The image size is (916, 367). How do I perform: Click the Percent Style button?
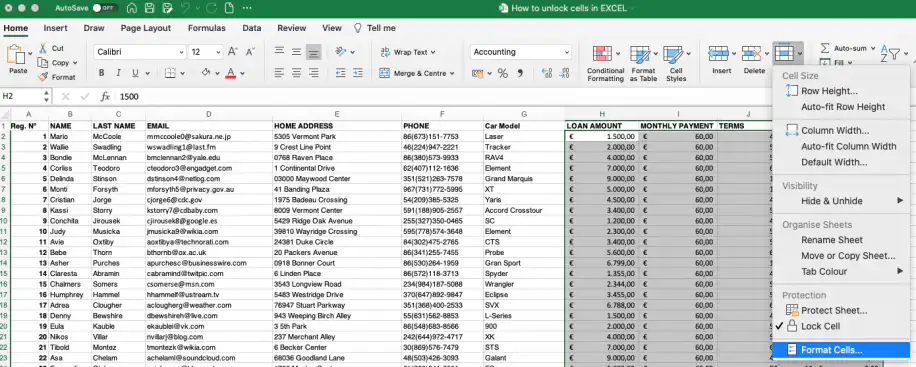point(502,73)
